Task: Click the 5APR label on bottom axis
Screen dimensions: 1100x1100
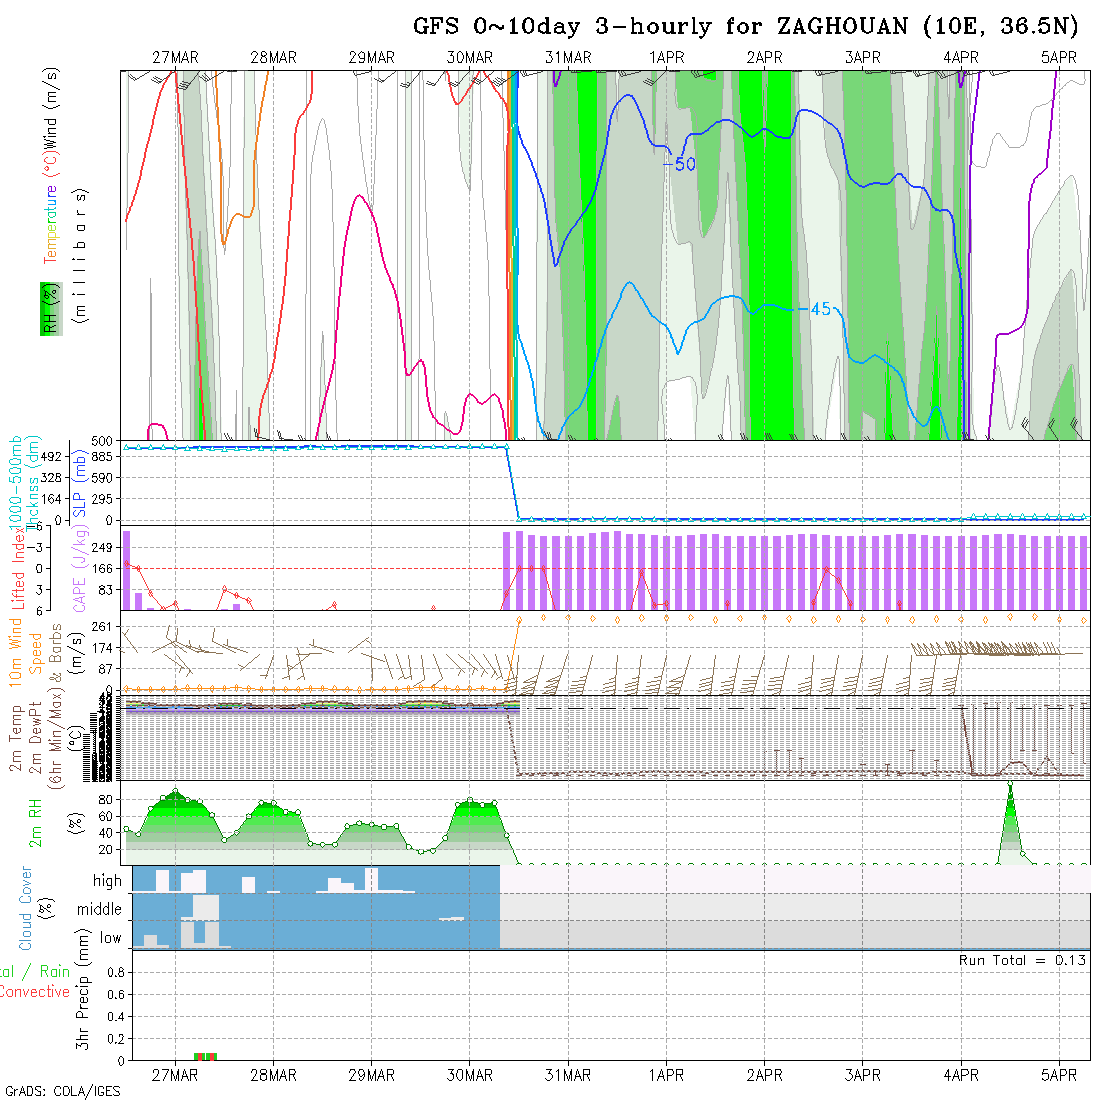Action: tap(1059, 1075)
